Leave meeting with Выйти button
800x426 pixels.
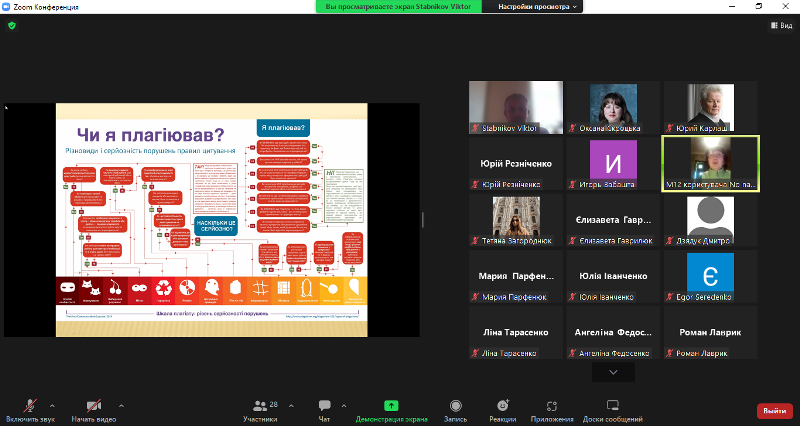[x=774, y=411]
